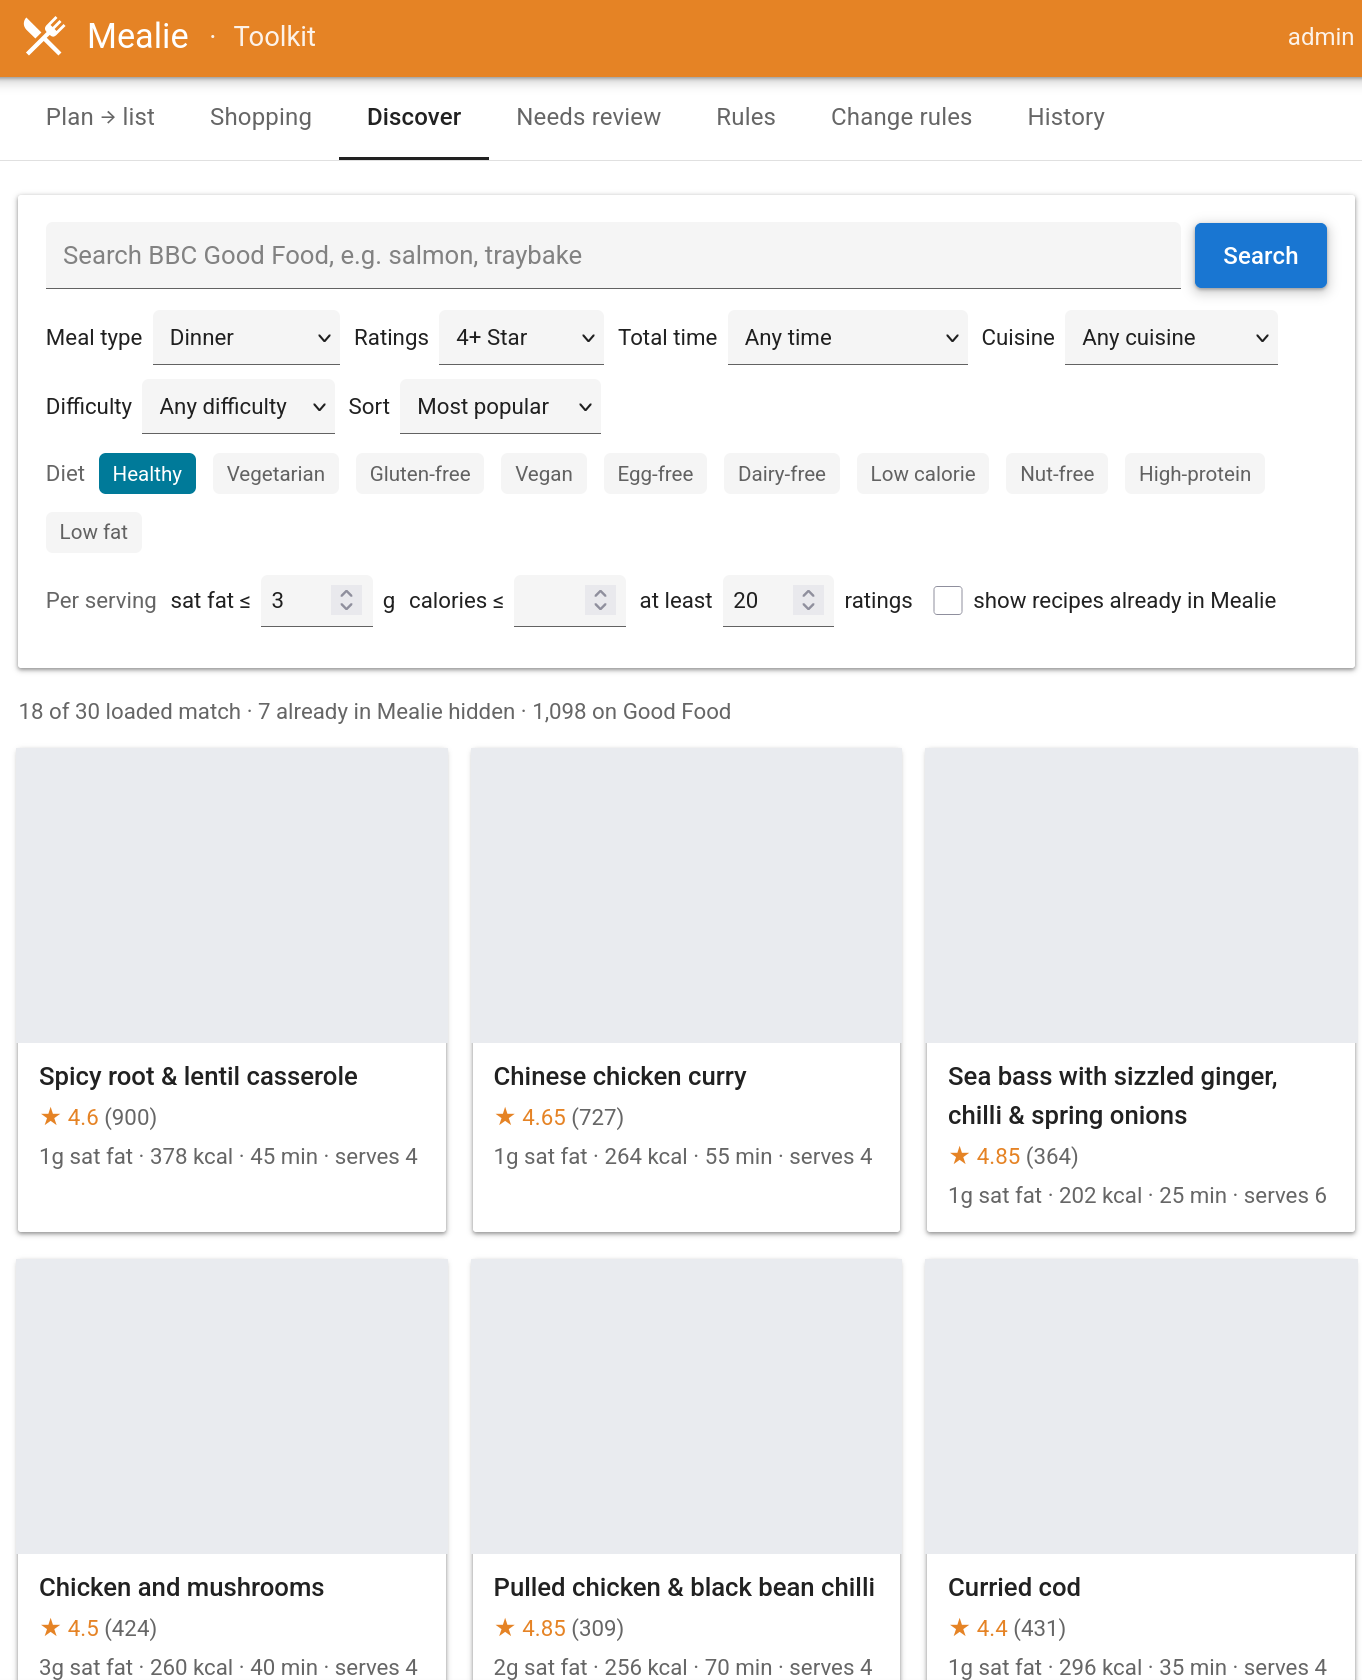Viewport: 1362px width, 1680px height.
Task: Enable the Gluten-free diet chip
Action: click(420, 474)
